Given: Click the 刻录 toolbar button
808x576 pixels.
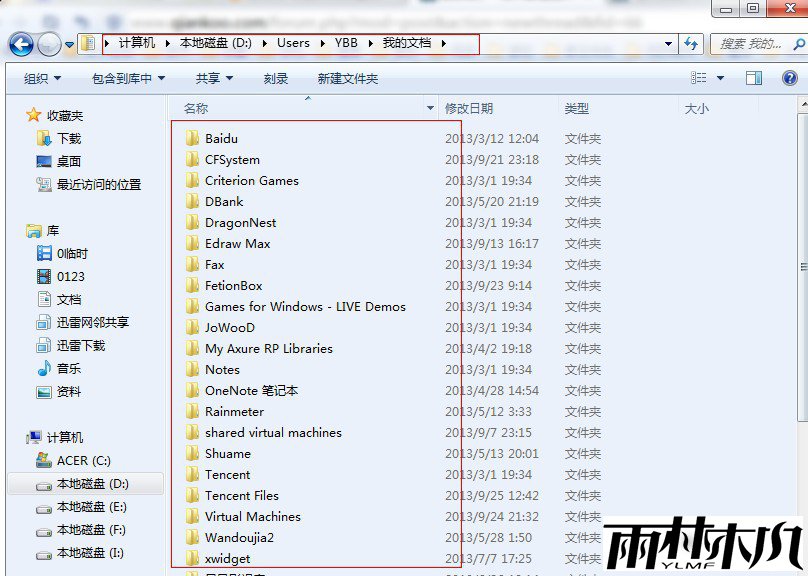Looking at the screenshot, I should [x=276, y=79].
